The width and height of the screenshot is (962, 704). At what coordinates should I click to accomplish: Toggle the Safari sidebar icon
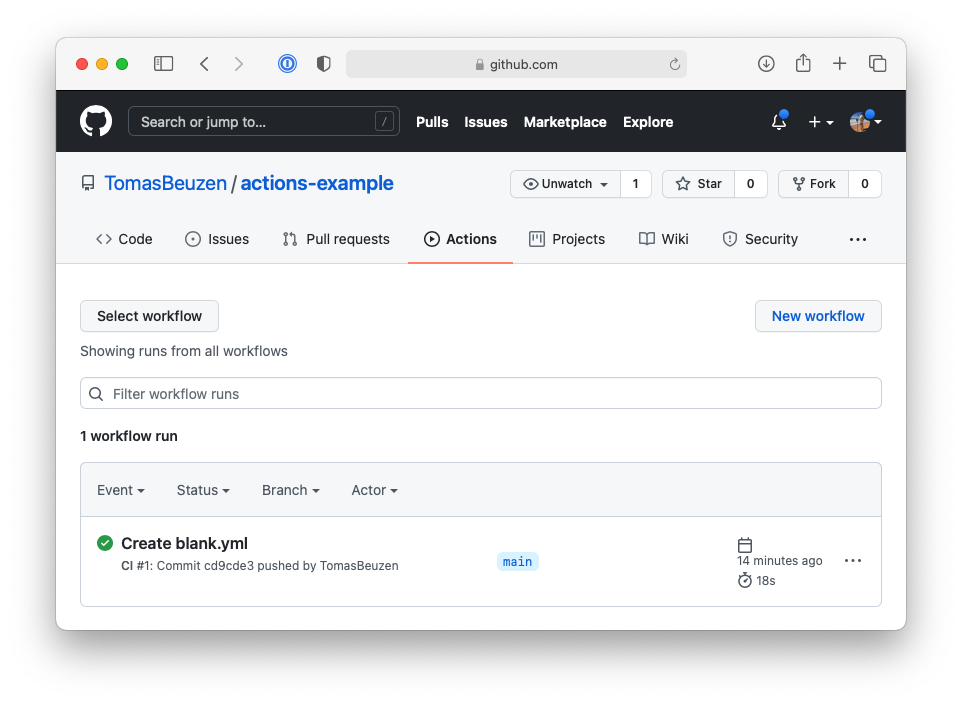click(x=163, y=64)
